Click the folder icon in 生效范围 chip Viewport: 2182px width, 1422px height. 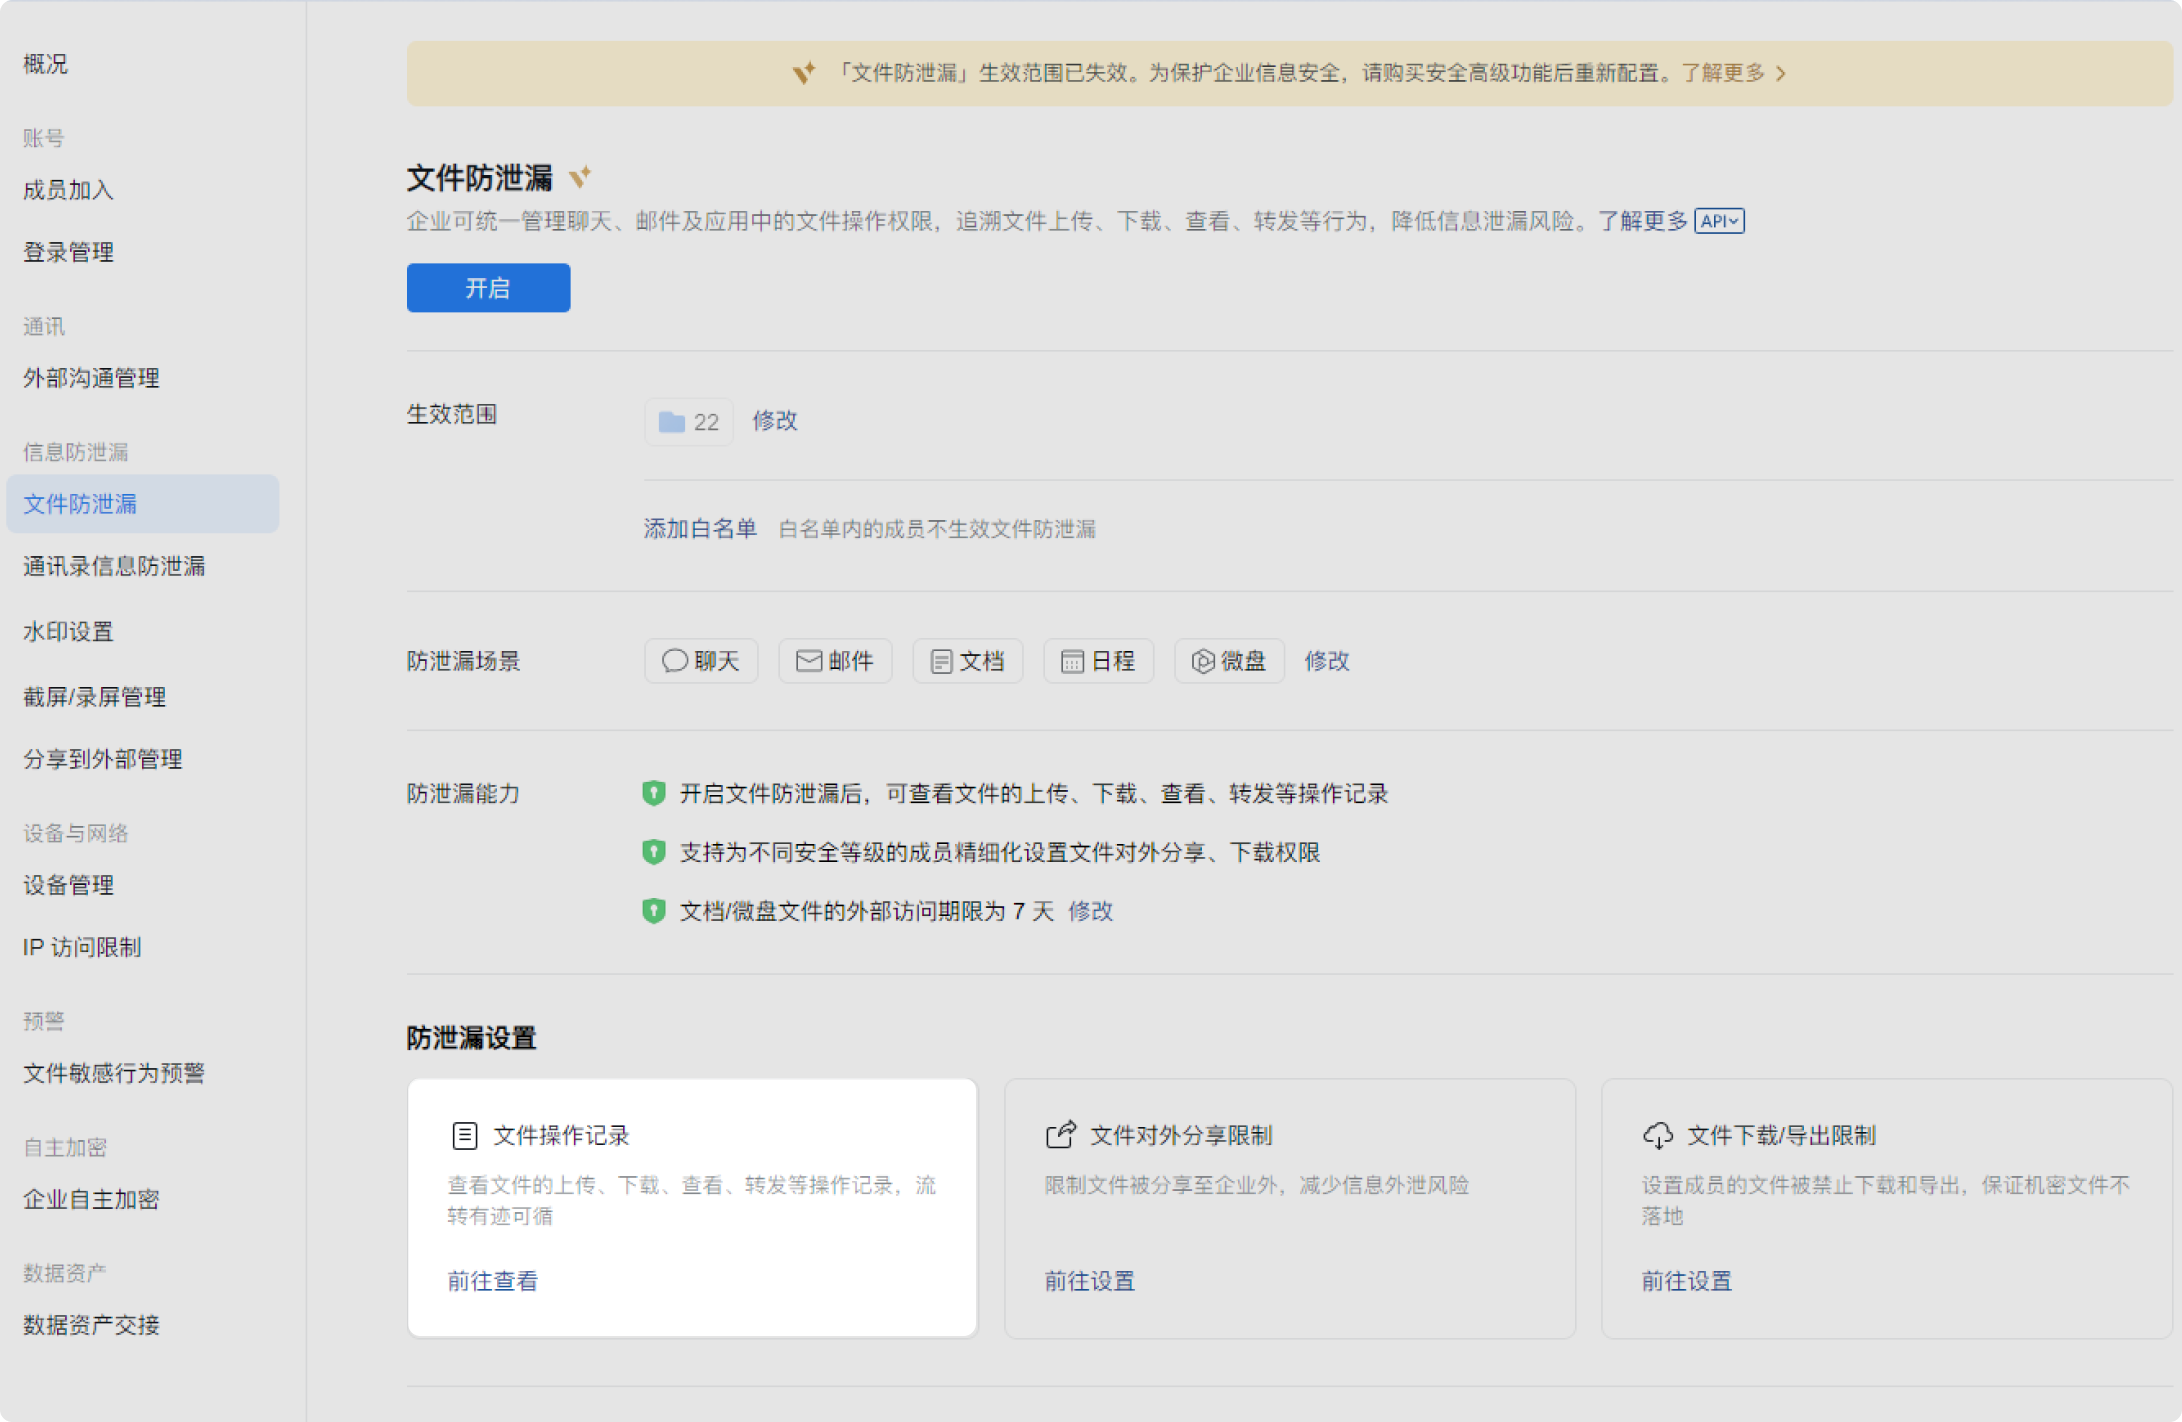[672, 422]
